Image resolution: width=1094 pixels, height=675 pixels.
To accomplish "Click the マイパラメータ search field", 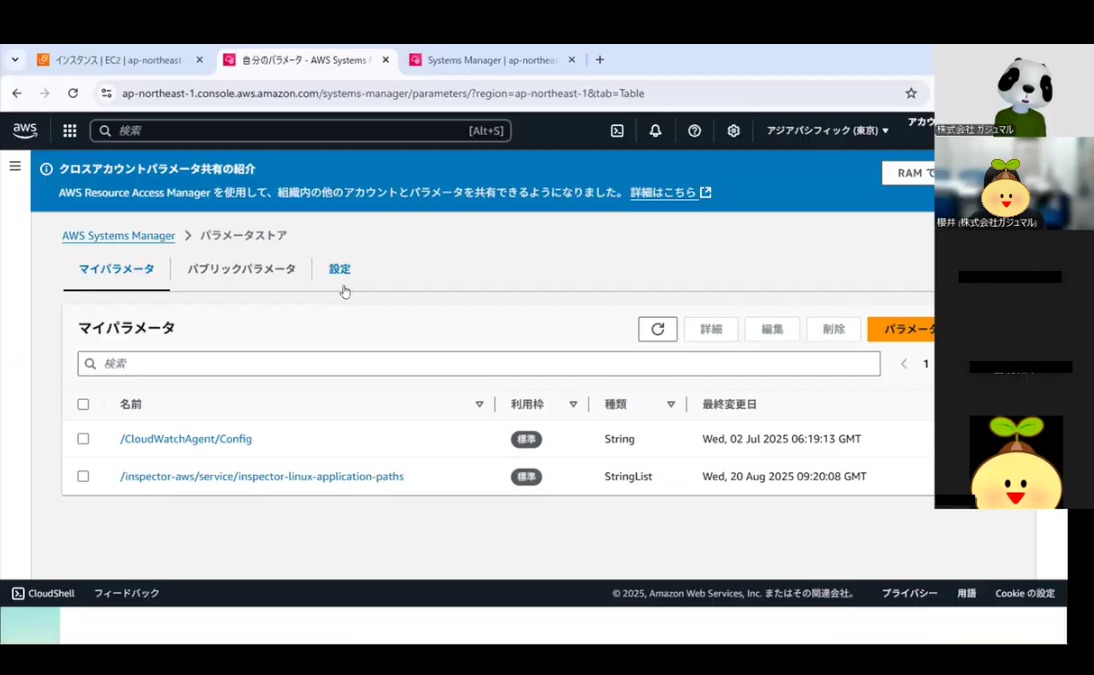I will pos(480,364).
